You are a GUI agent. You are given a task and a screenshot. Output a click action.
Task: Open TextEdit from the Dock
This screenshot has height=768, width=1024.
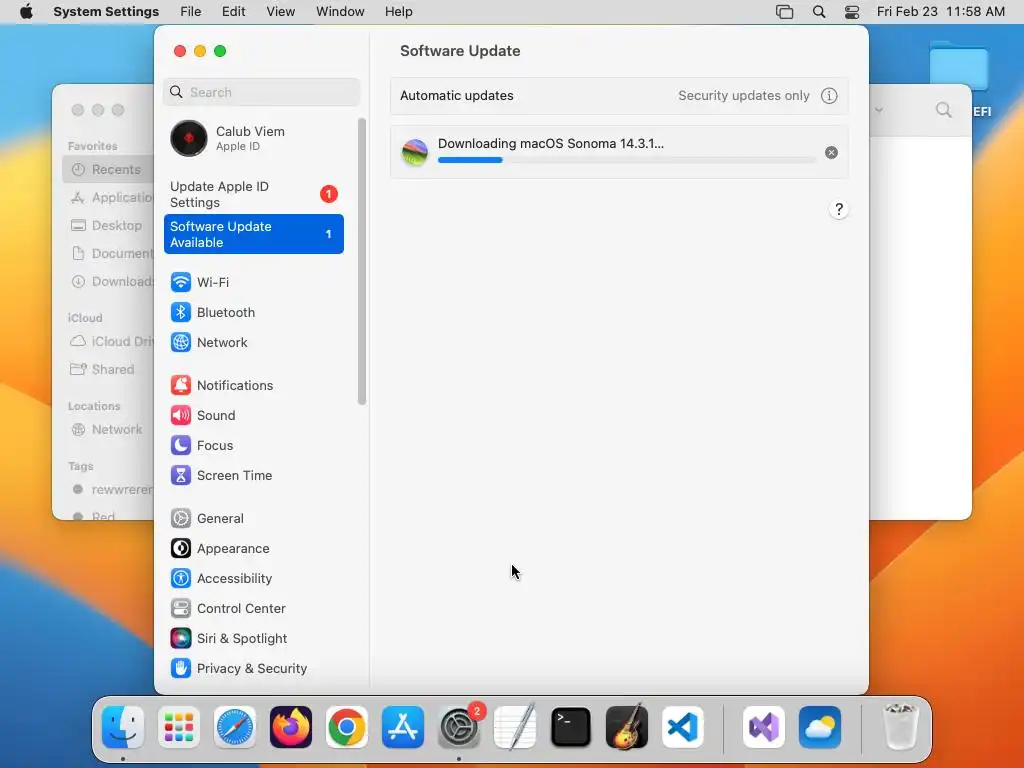[x=515, y=727]
